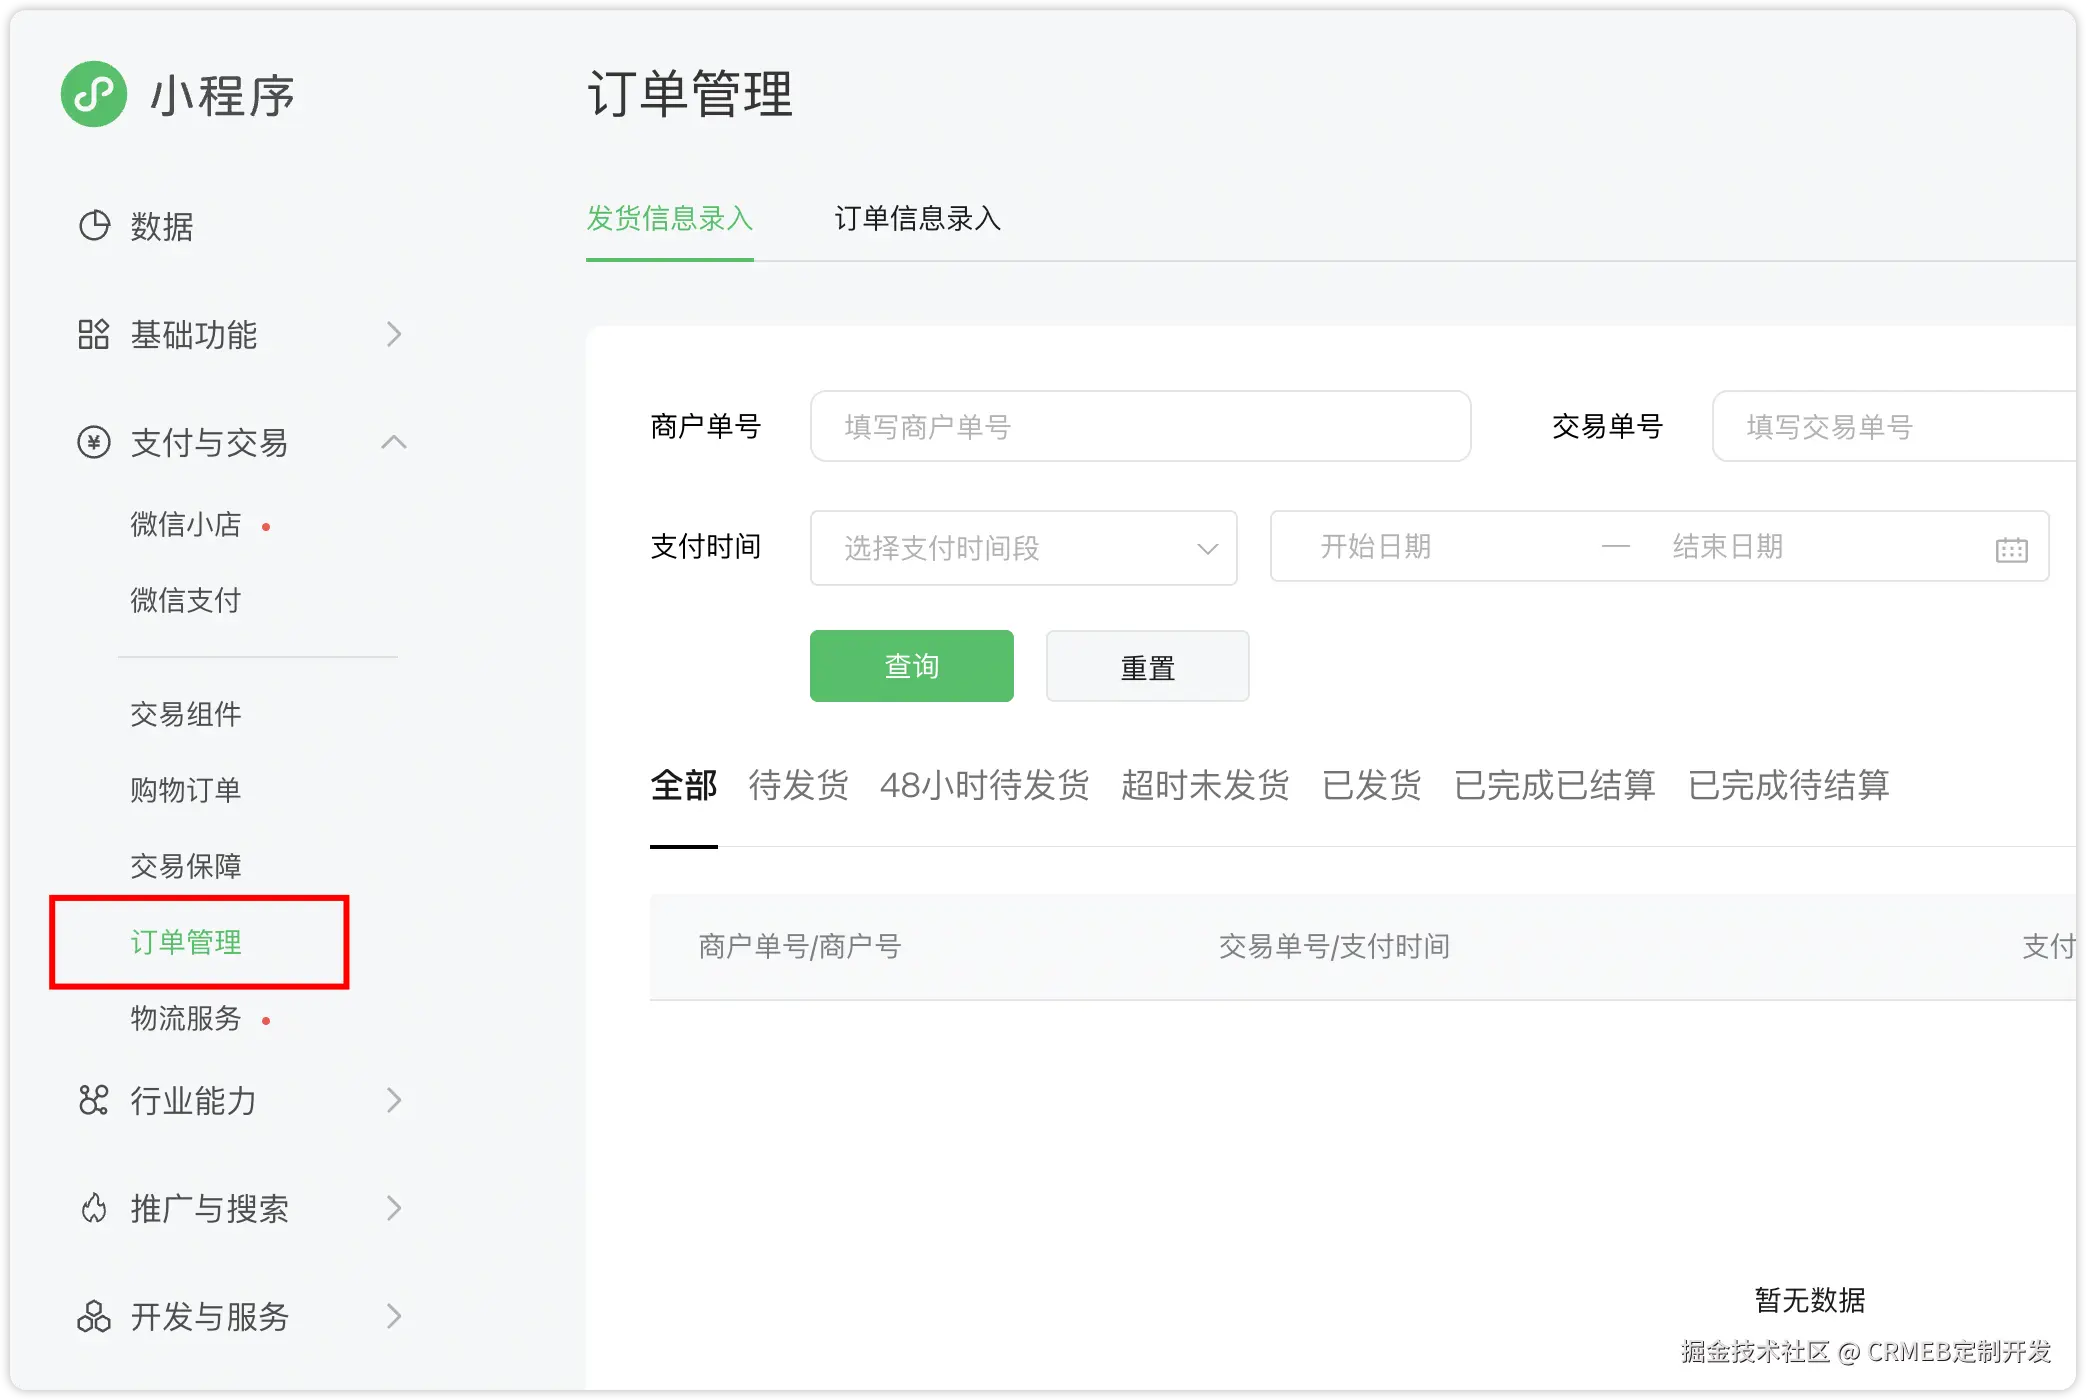
Task: Expand the 基础功能 chevron arrow
Action: 394,334
